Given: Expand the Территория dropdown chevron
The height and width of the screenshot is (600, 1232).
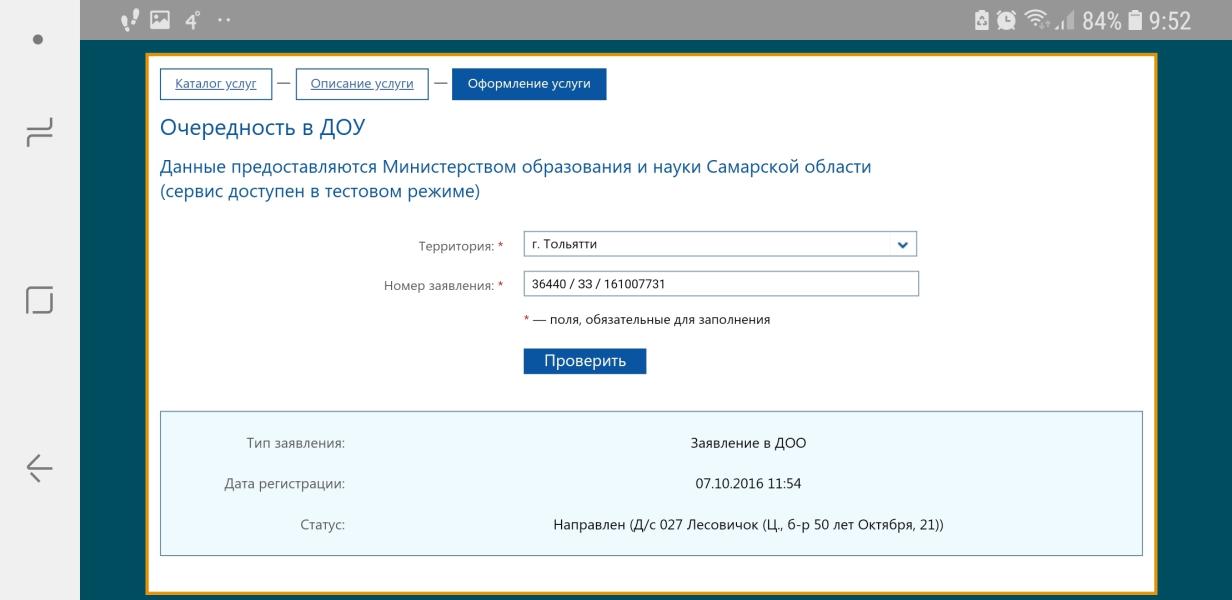Looking at the screenshot, I should click(902, 245).
